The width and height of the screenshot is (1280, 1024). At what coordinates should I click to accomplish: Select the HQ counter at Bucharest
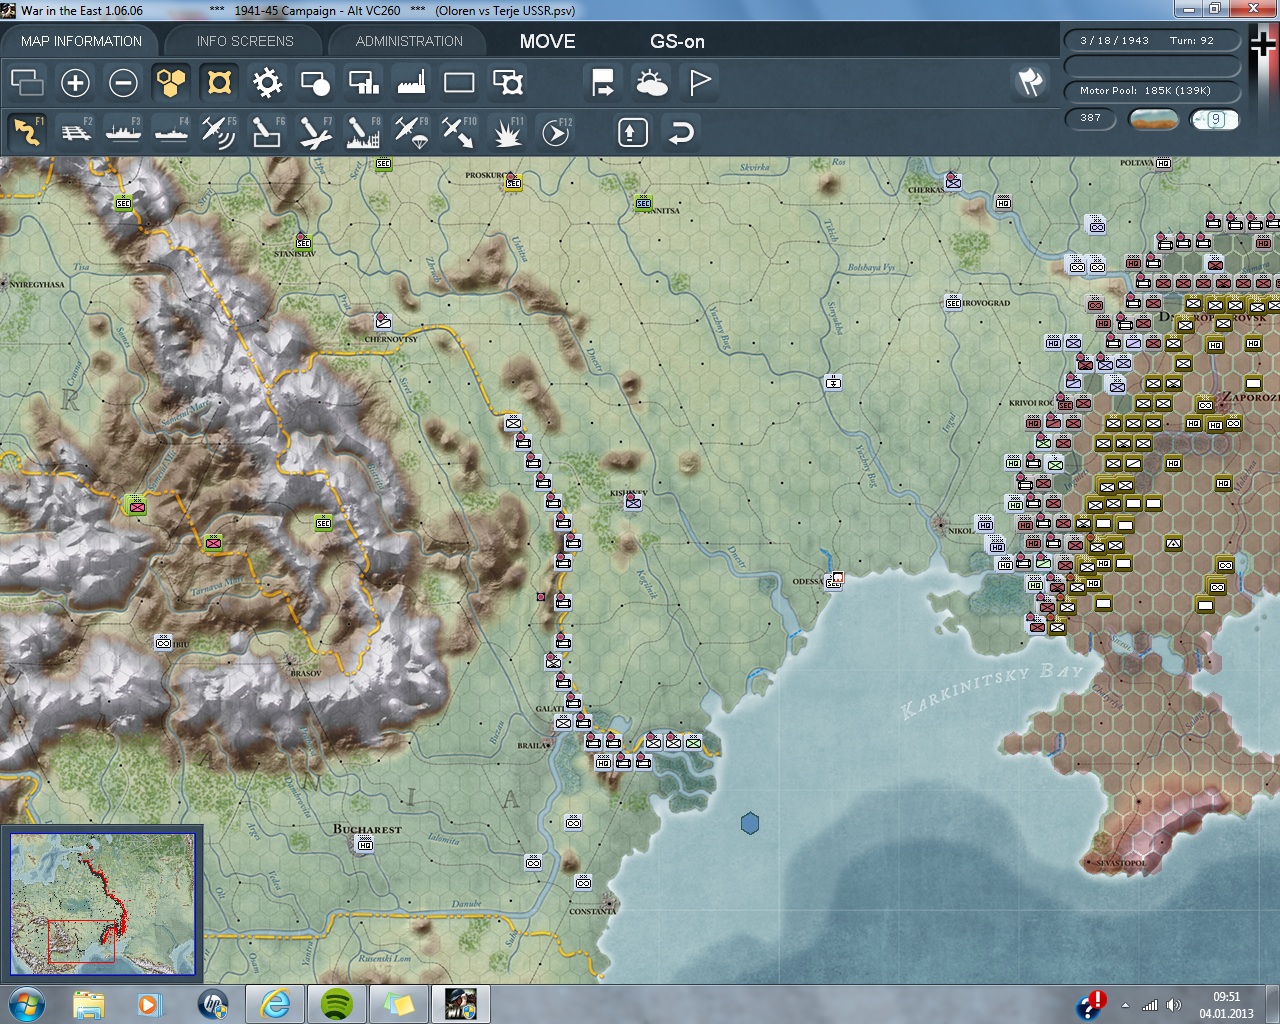365,845
